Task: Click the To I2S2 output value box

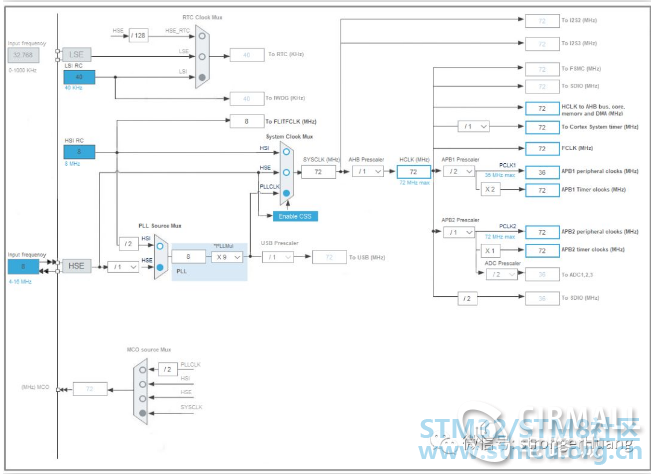Action: (x=542, y=21)
